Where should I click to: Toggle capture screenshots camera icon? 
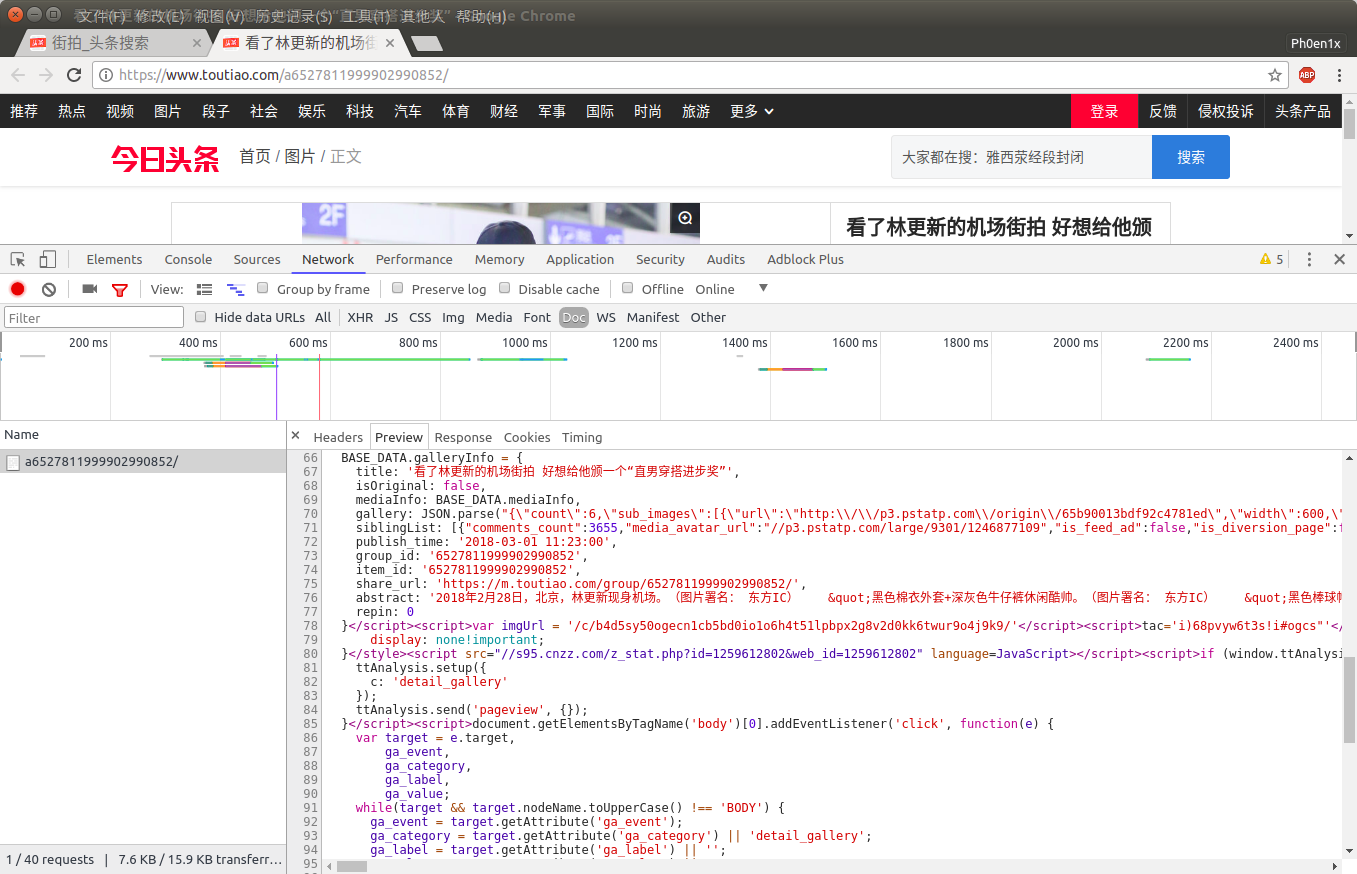click(x=90, y=289)
